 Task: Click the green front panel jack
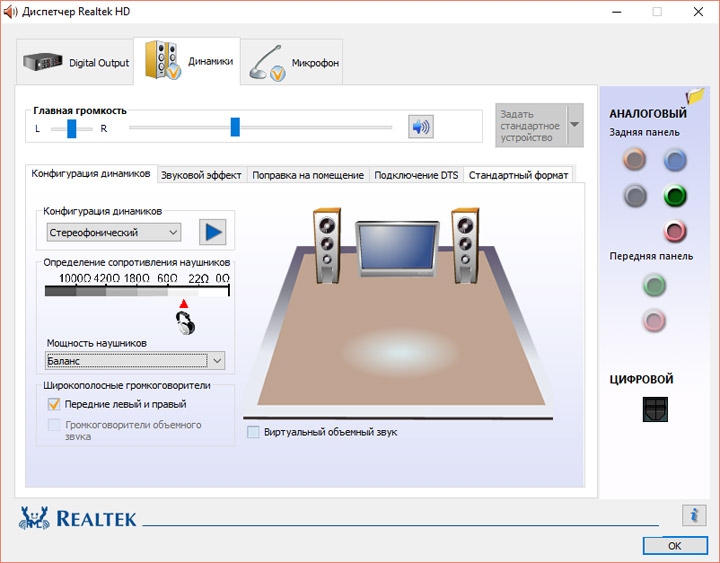pyautogui.click(x=654, y=285)
